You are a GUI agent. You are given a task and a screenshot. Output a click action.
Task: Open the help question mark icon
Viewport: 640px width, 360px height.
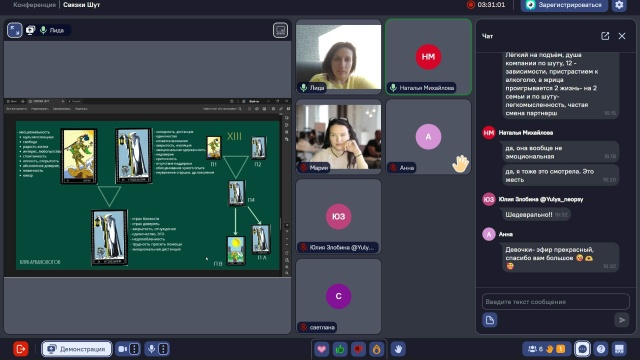[601, 349]
